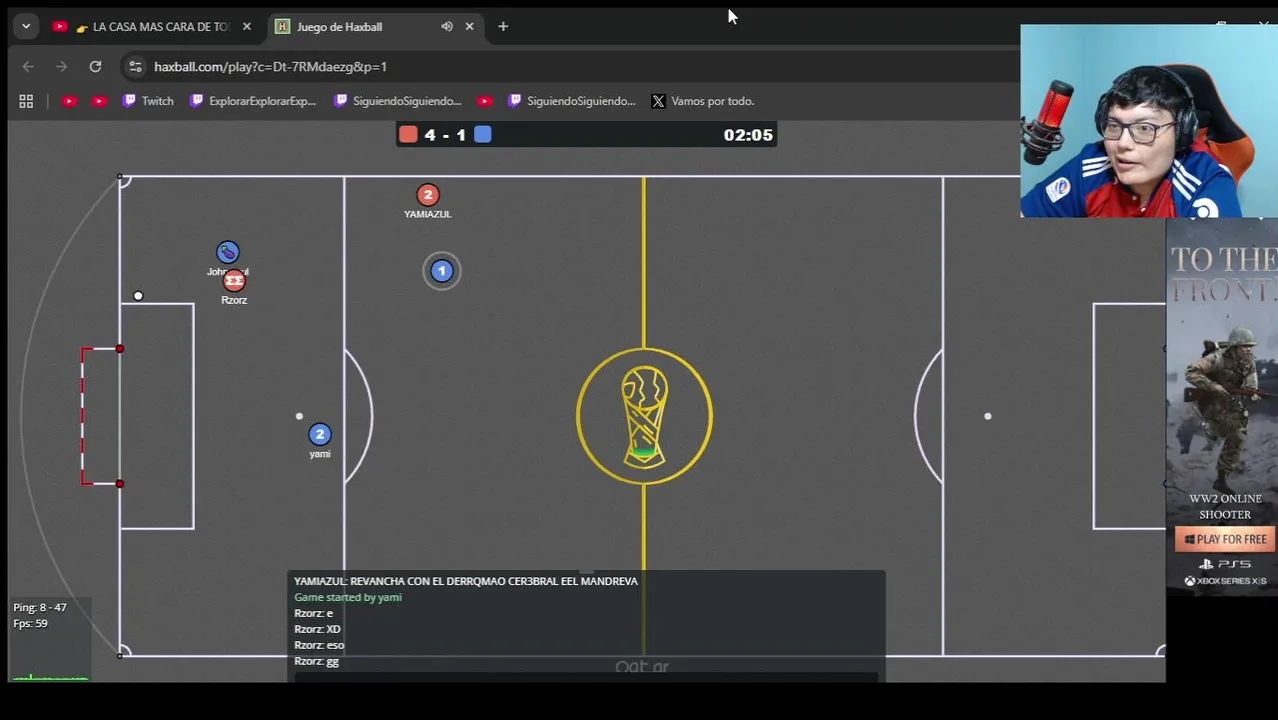The image size is (1278, 720).
Task: Click the chat line Rzorz: e
Action: tap(313, 613)
